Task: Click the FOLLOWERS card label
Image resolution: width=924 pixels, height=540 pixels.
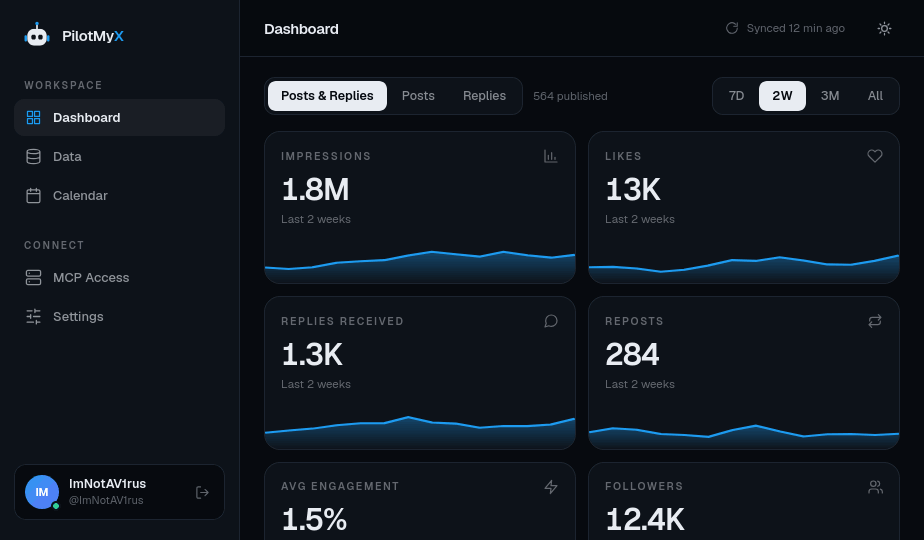Action: [x=644, y=486]
